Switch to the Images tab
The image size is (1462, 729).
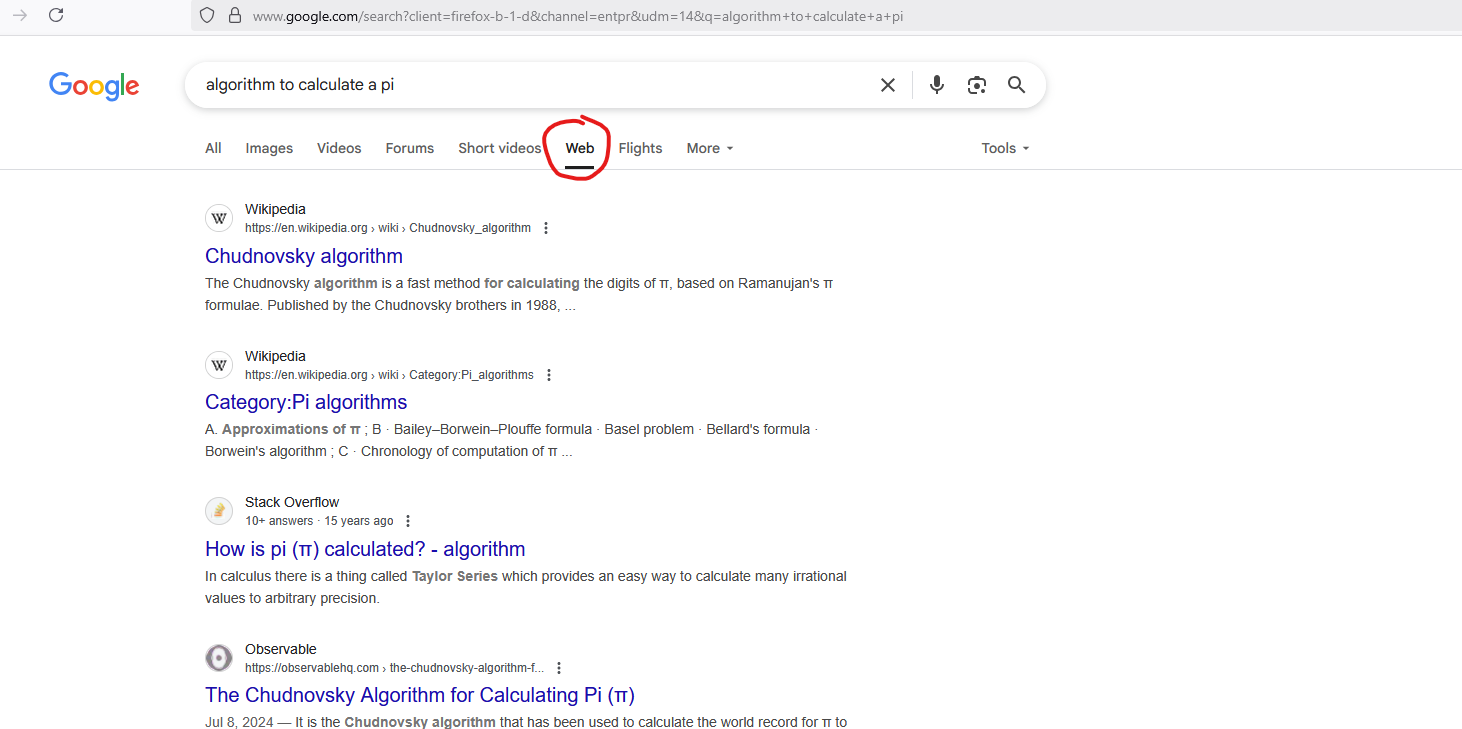point(269,148)
